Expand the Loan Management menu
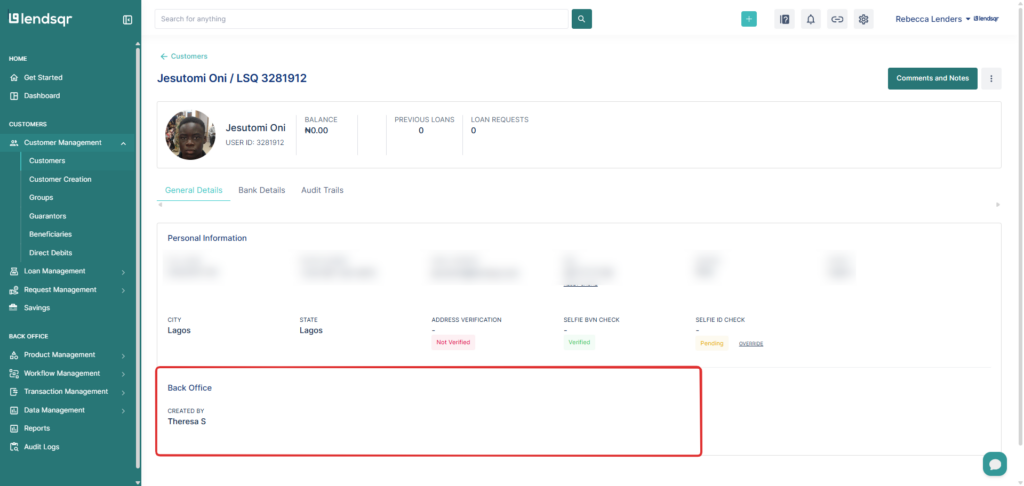This screenshot has height=486, width=1024. (123, 272)
